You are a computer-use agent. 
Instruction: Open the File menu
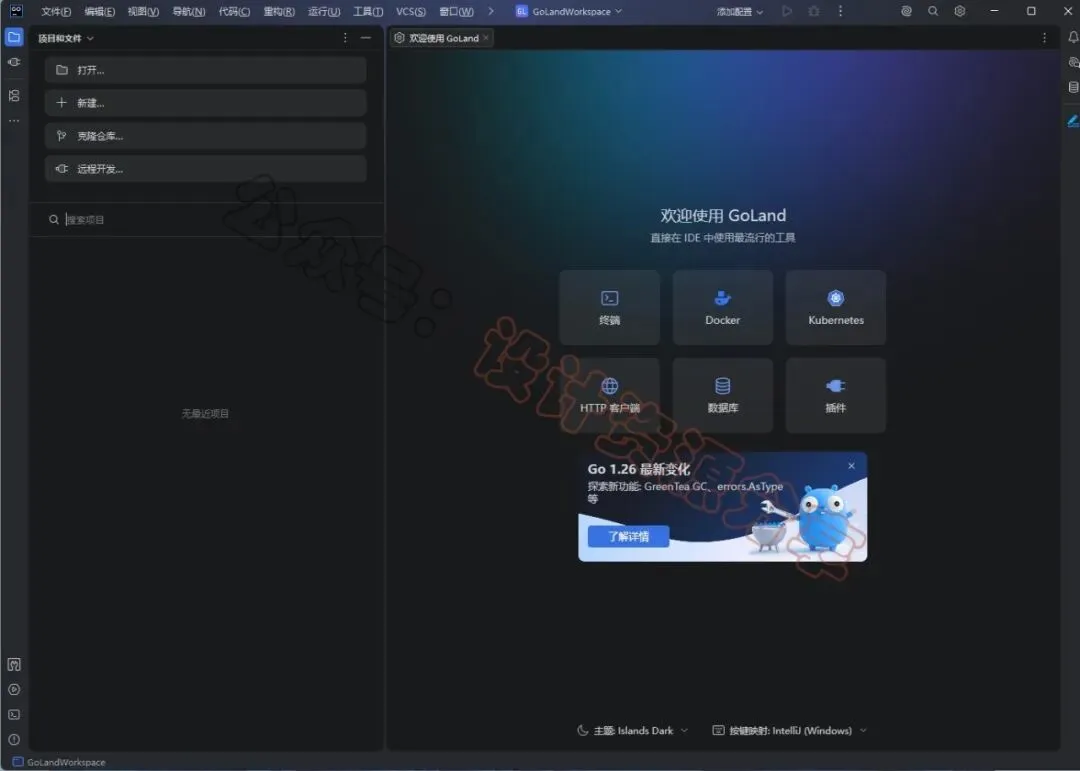[x=56, y=12]
